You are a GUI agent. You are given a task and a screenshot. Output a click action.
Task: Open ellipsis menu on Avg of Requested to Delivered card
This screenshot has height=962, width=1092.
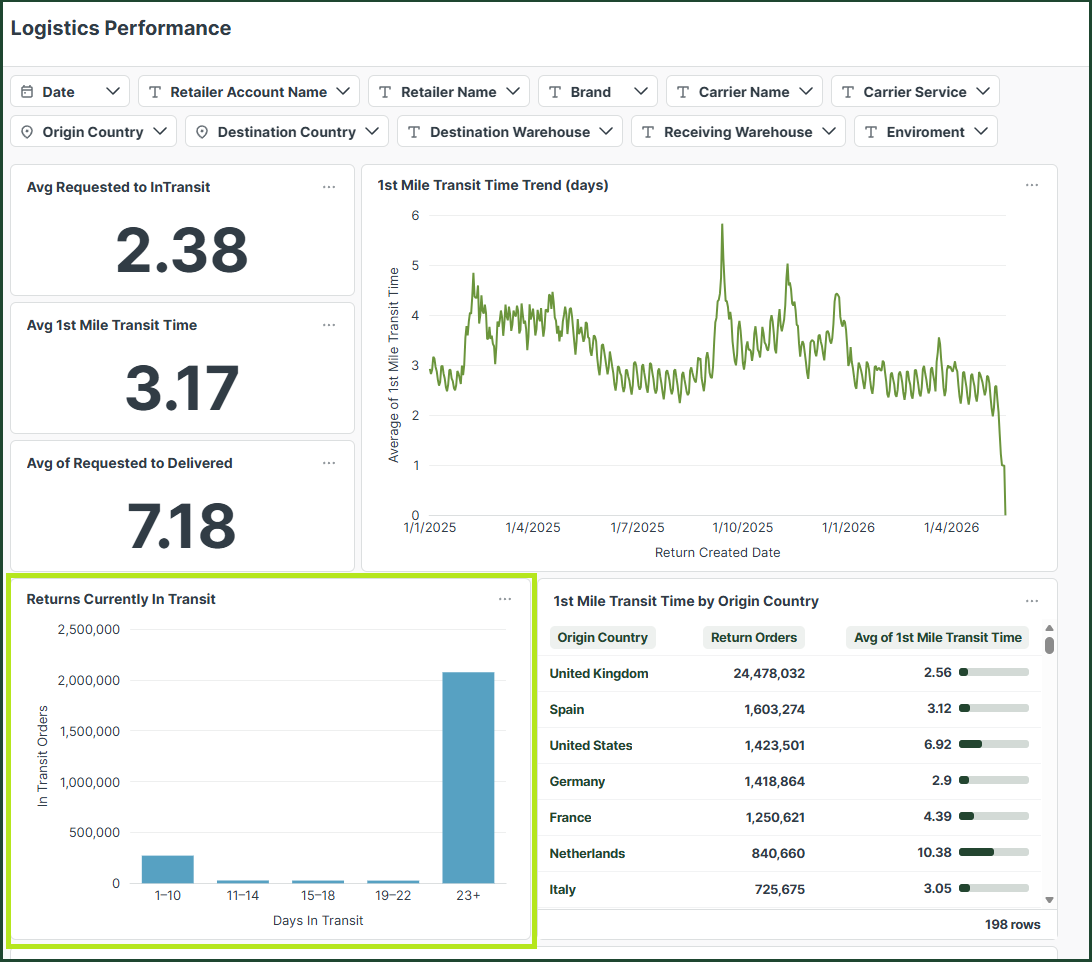click(x=329, y=463)
